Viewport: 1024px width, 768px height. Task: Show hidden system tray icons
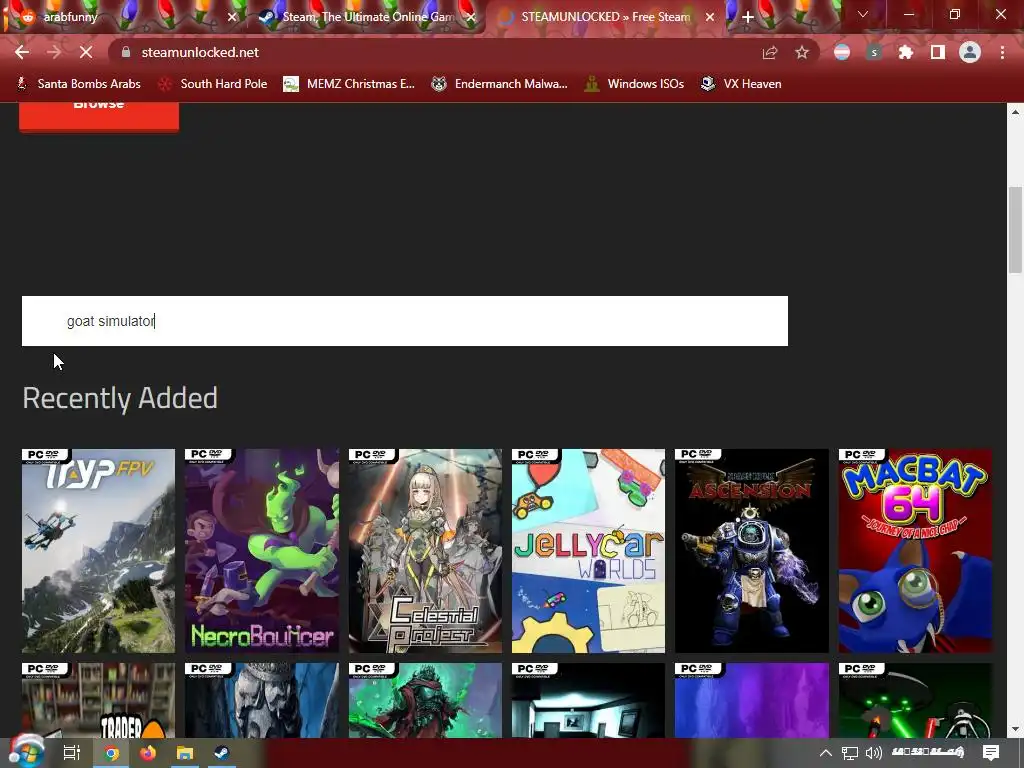click(825, 753)
